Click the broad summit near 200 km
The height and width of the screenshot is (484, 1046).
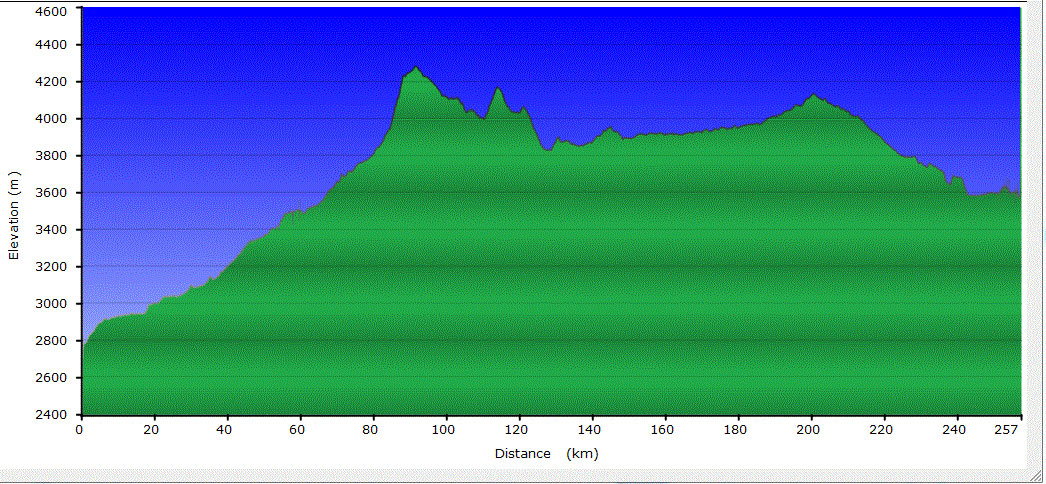[x=813, y=95]
